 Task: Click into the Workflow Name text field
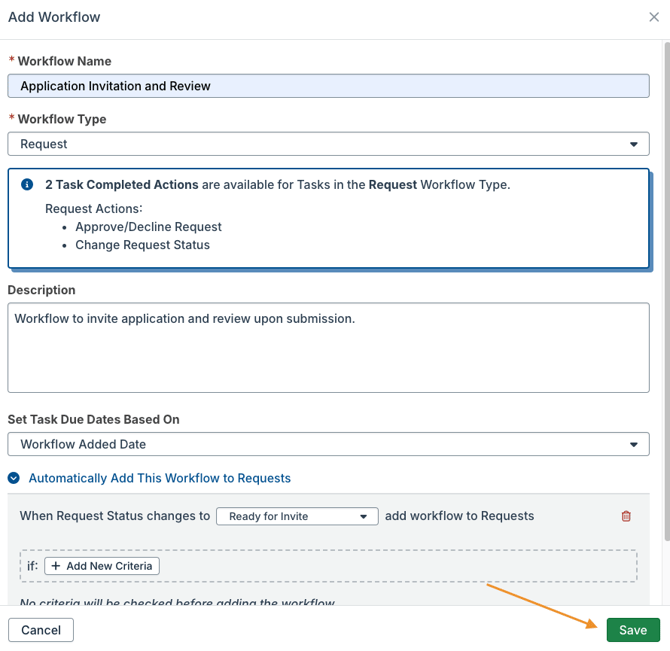[x=328, y=86]
